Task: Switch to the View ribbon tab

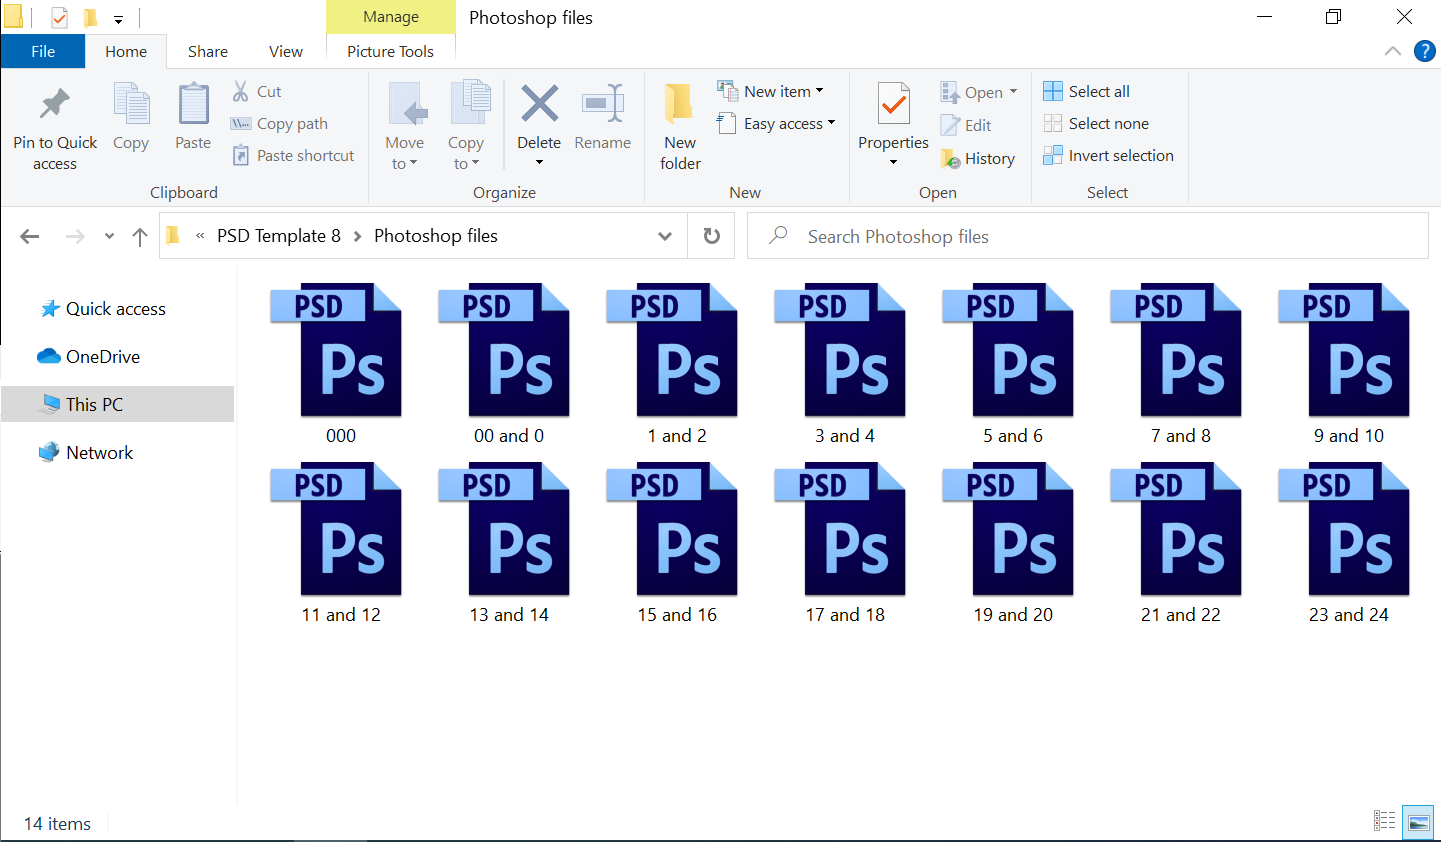Action: pyautogui.click(x=286, y=51)
